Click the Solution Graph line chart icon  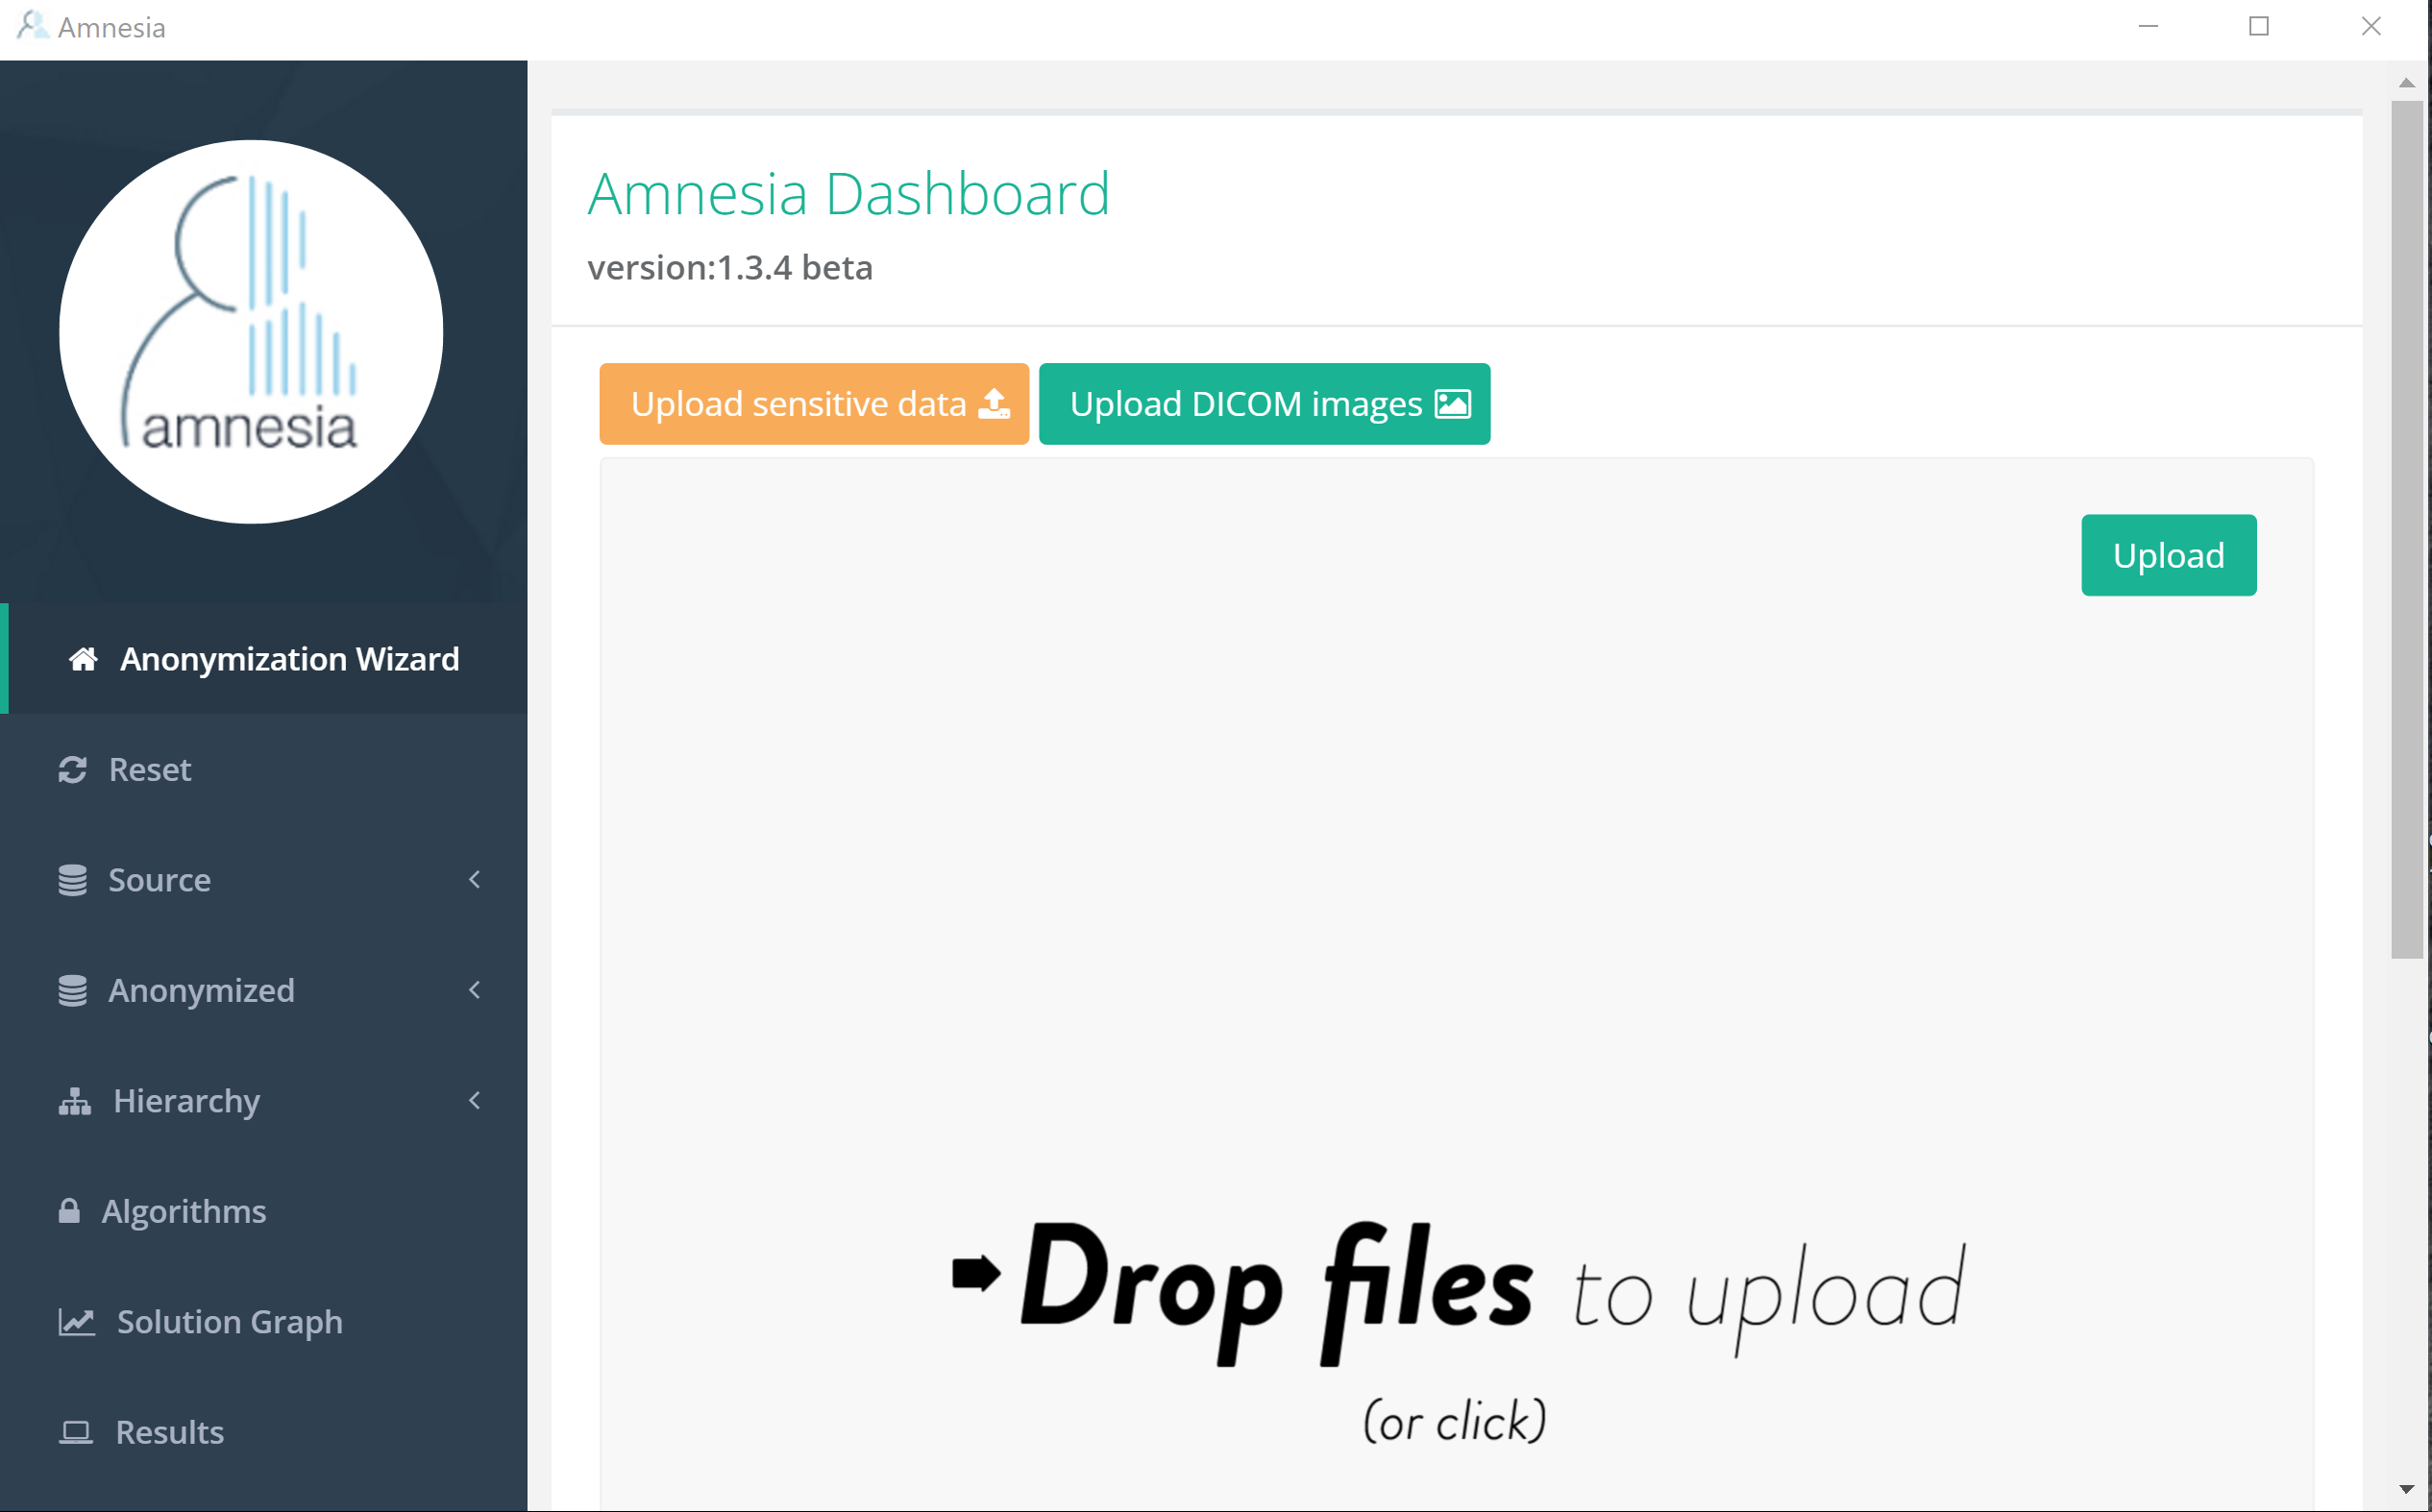tap(76, 1322)
